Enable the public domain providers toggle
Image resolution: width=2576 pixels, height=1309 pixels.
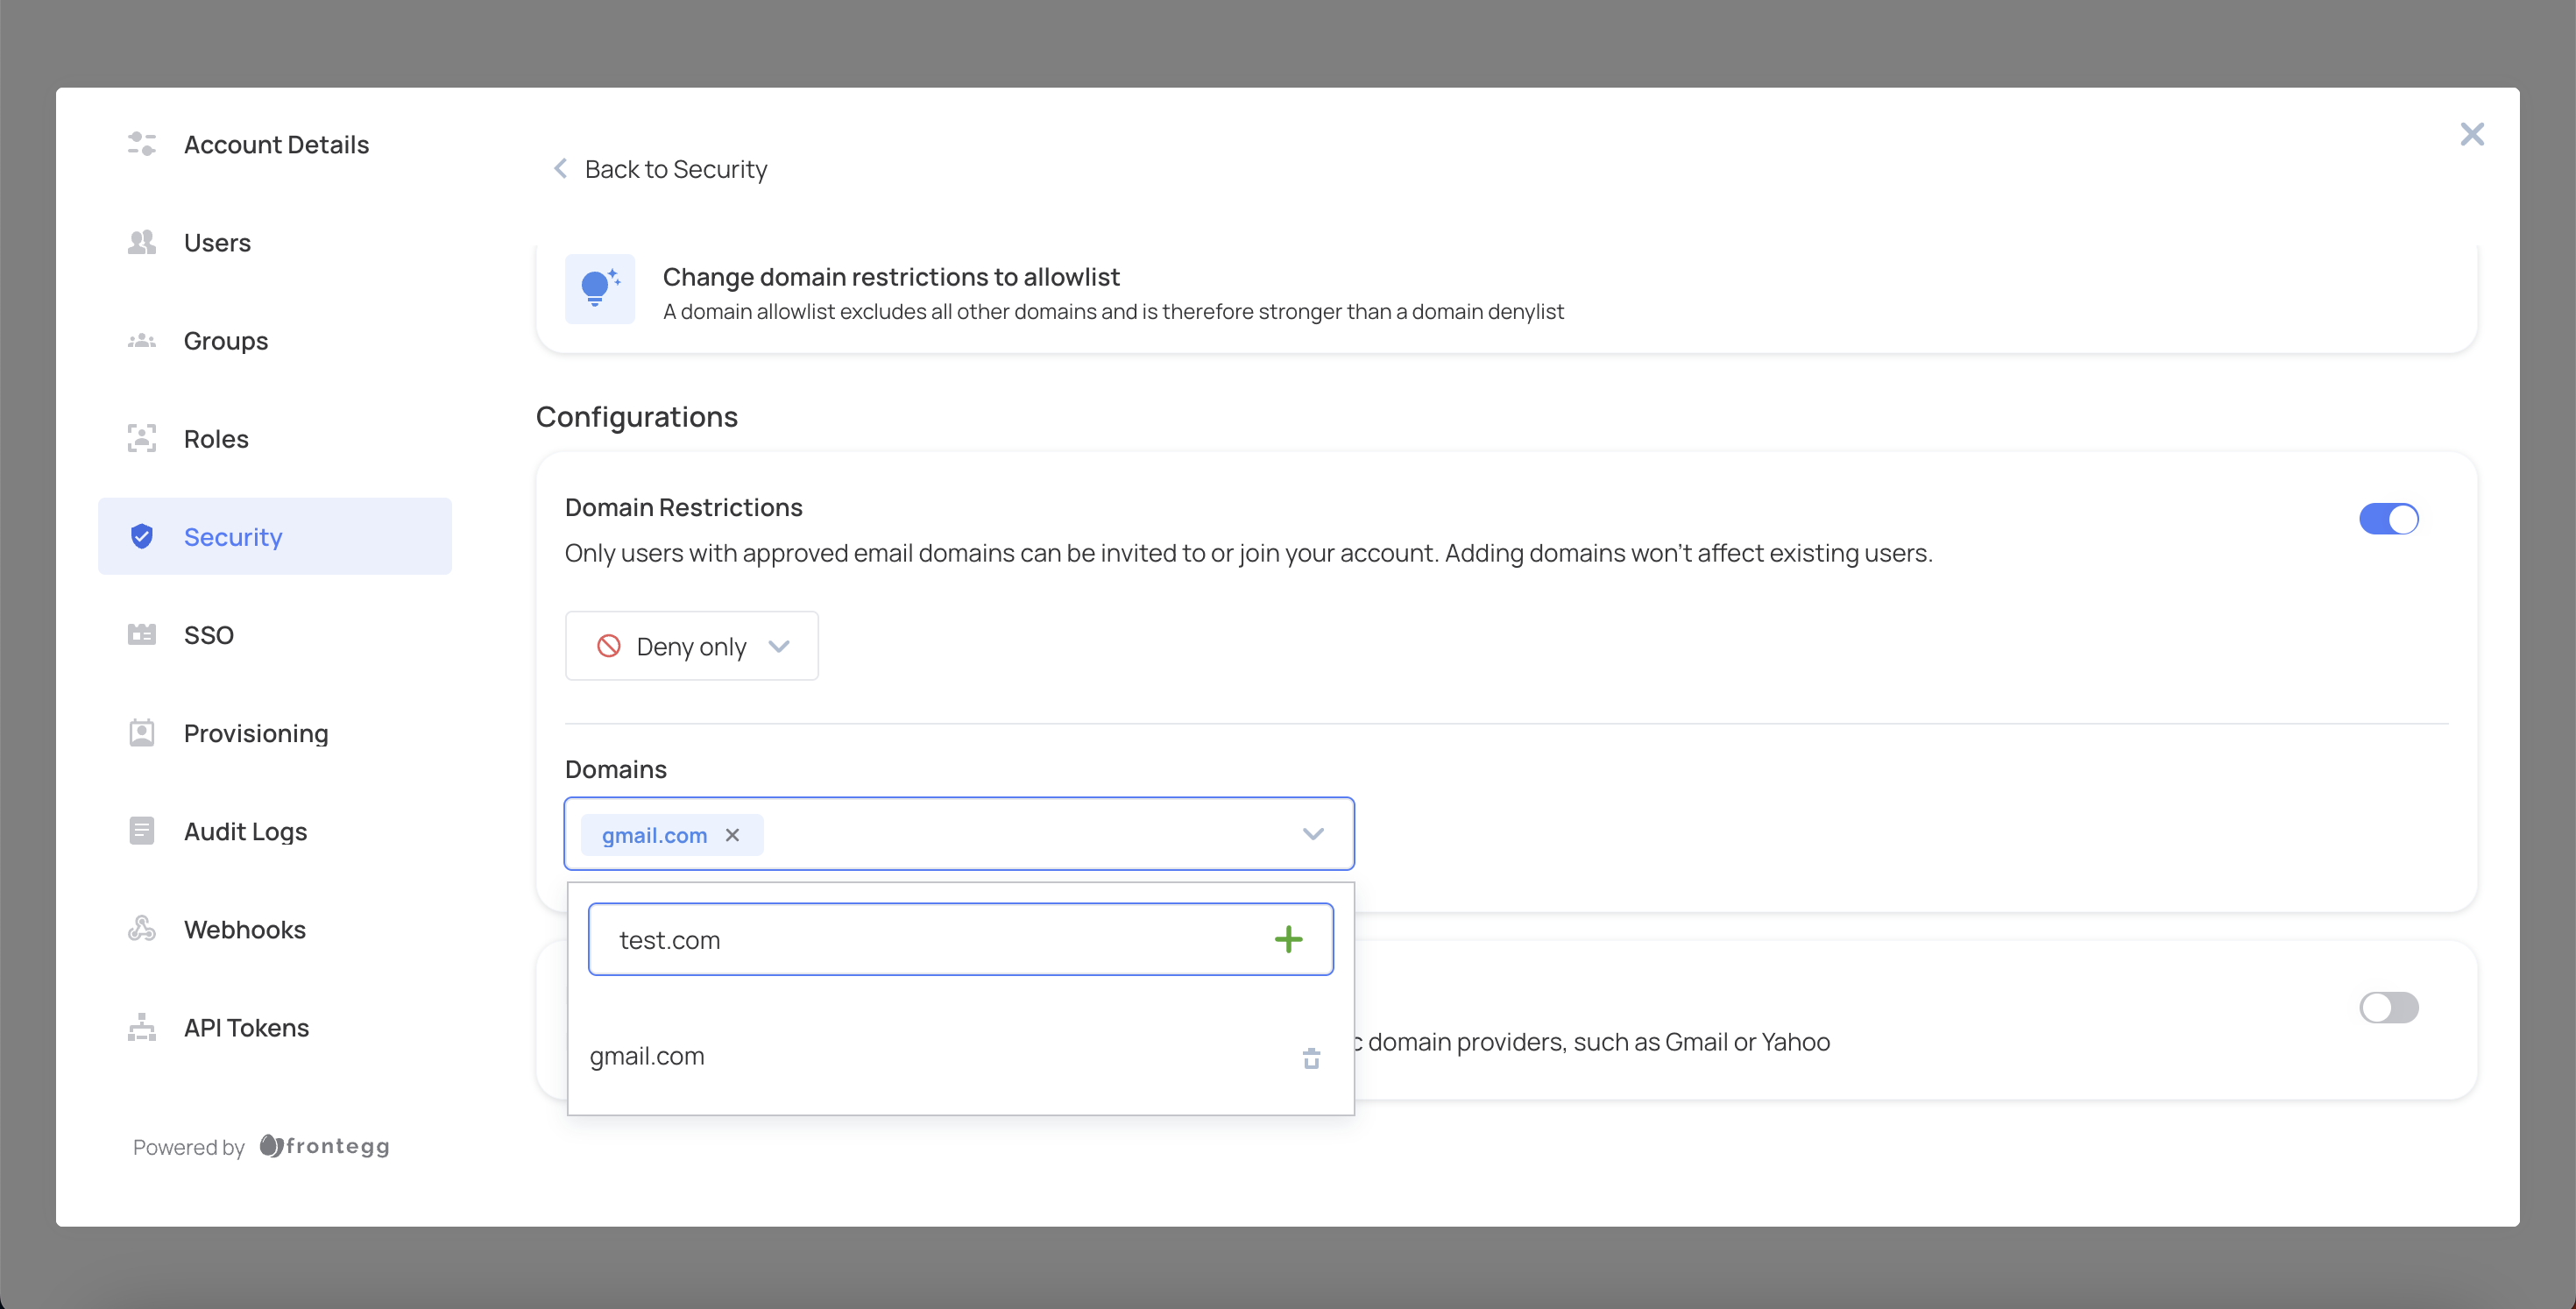2388,1007
